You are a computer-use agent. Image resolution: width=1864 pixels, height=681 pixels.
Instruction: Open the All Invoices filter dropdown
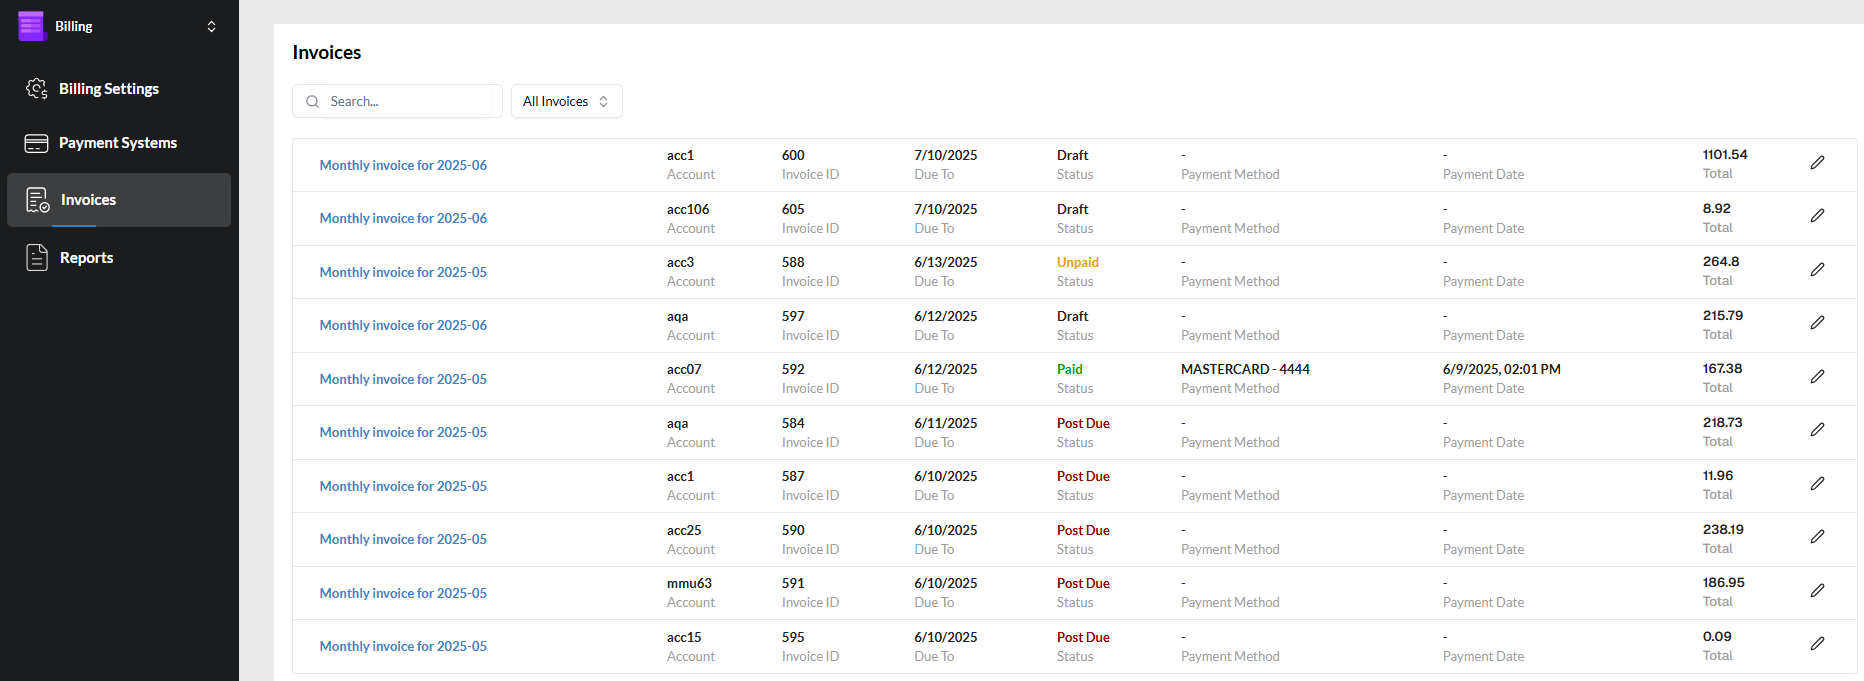tap(566, 102)
